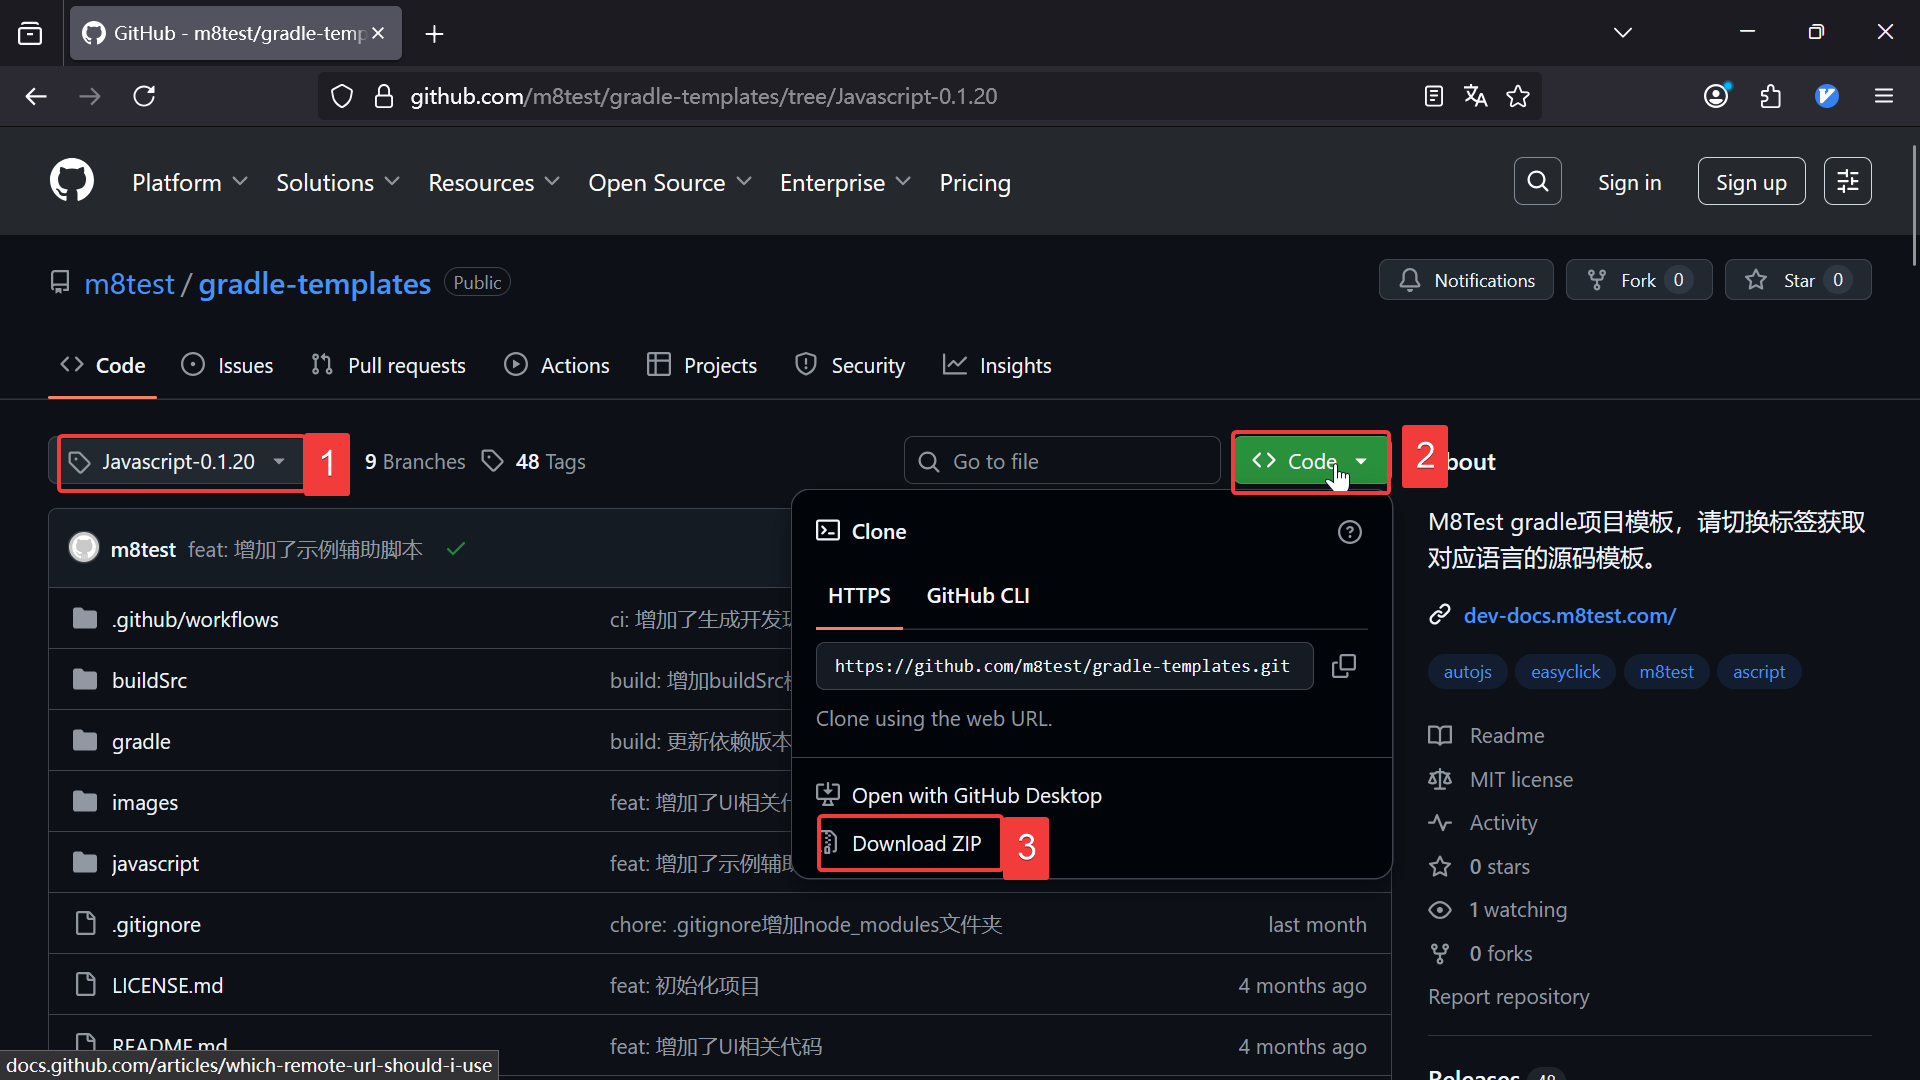
Task: Open browser translate page icon
Action: 1475,96
